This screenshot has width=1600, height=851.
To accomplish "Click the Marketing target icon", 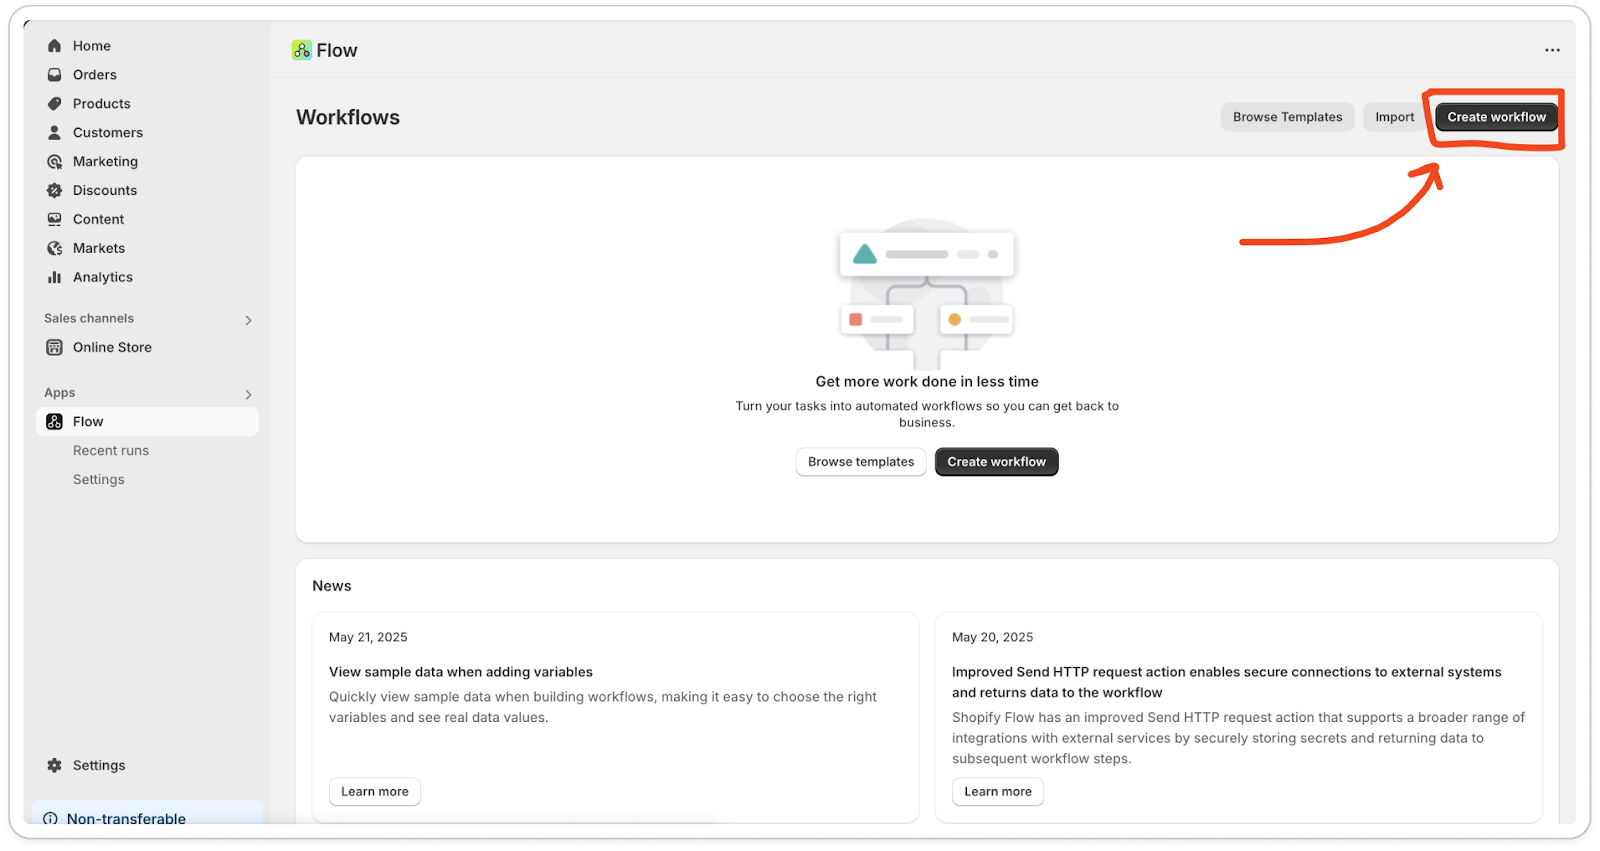I will (x=55, y=162).
